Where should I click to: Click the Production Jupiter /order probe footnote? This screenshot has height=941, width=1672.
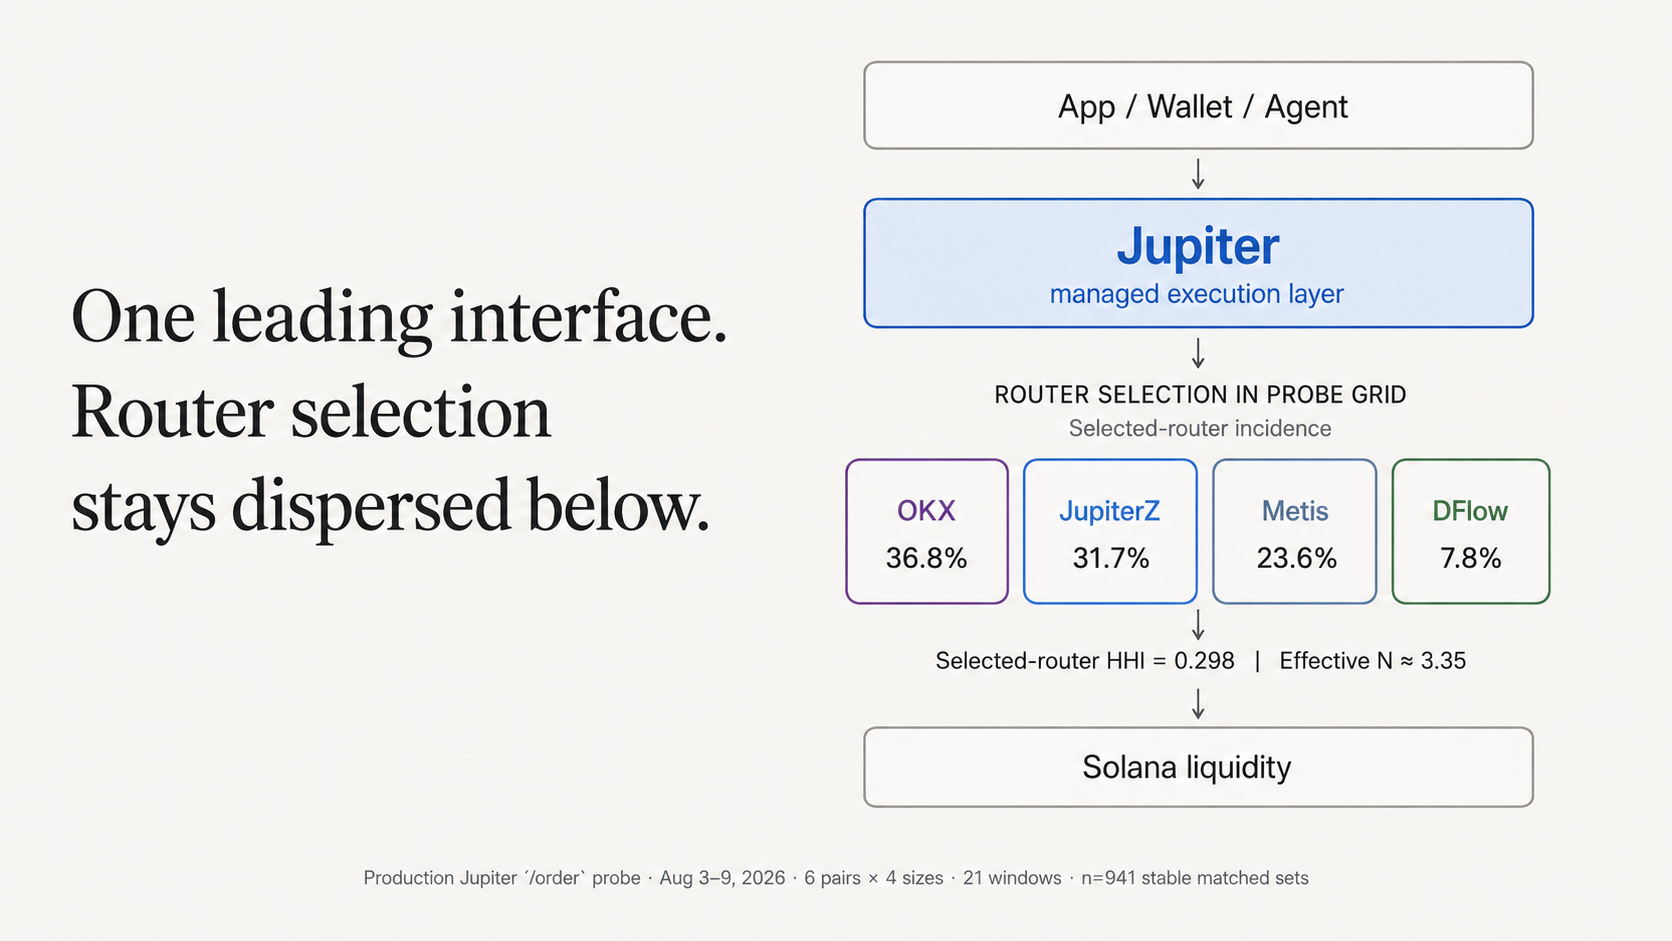coord(502,878)
